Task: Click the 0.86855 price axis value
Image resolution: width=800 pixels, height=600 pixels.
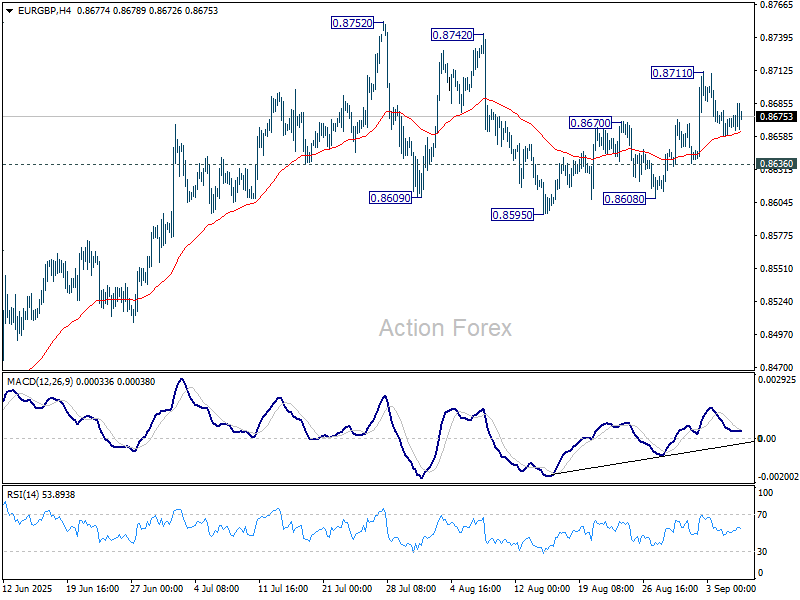Action: 777,104
